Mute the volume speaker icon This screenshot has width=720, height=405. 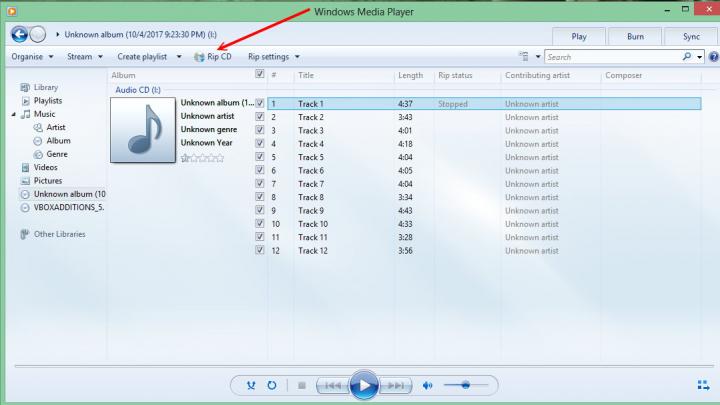tap(428, 385)
